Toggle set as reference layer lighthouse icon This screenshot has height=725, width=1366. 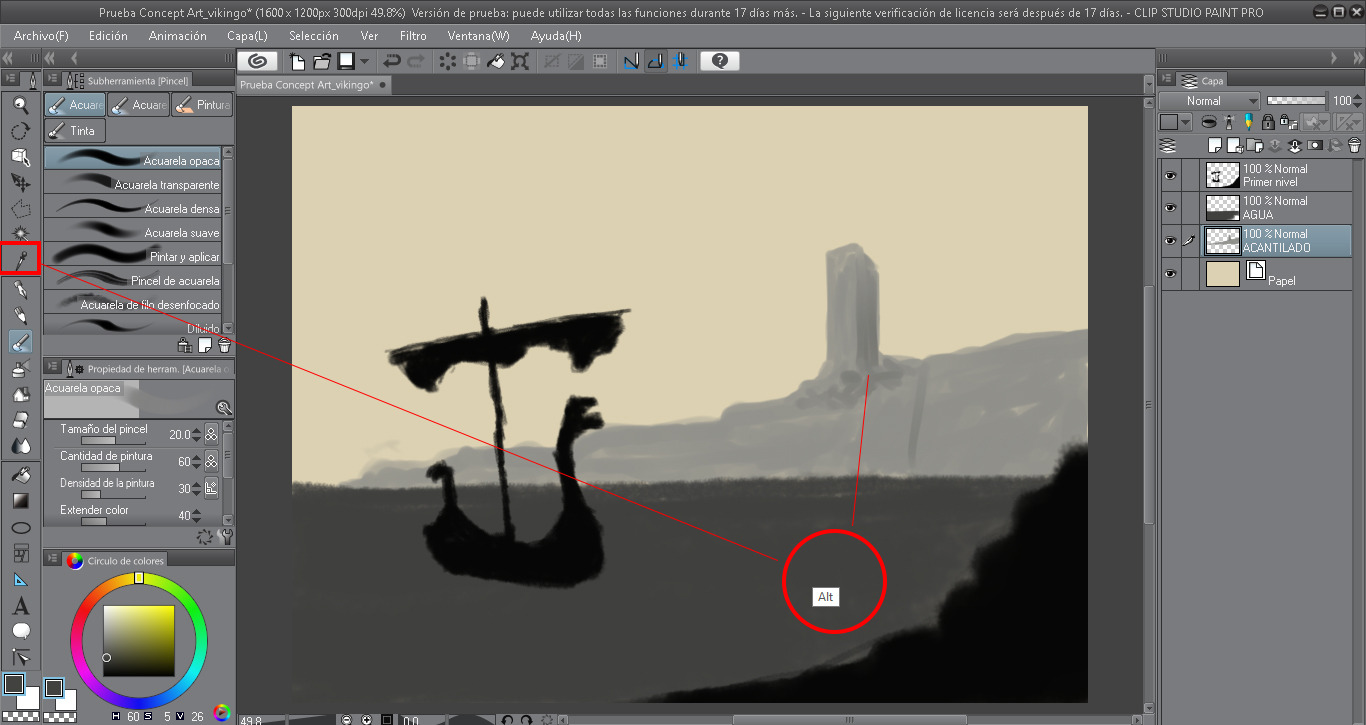pos(1229,122)
